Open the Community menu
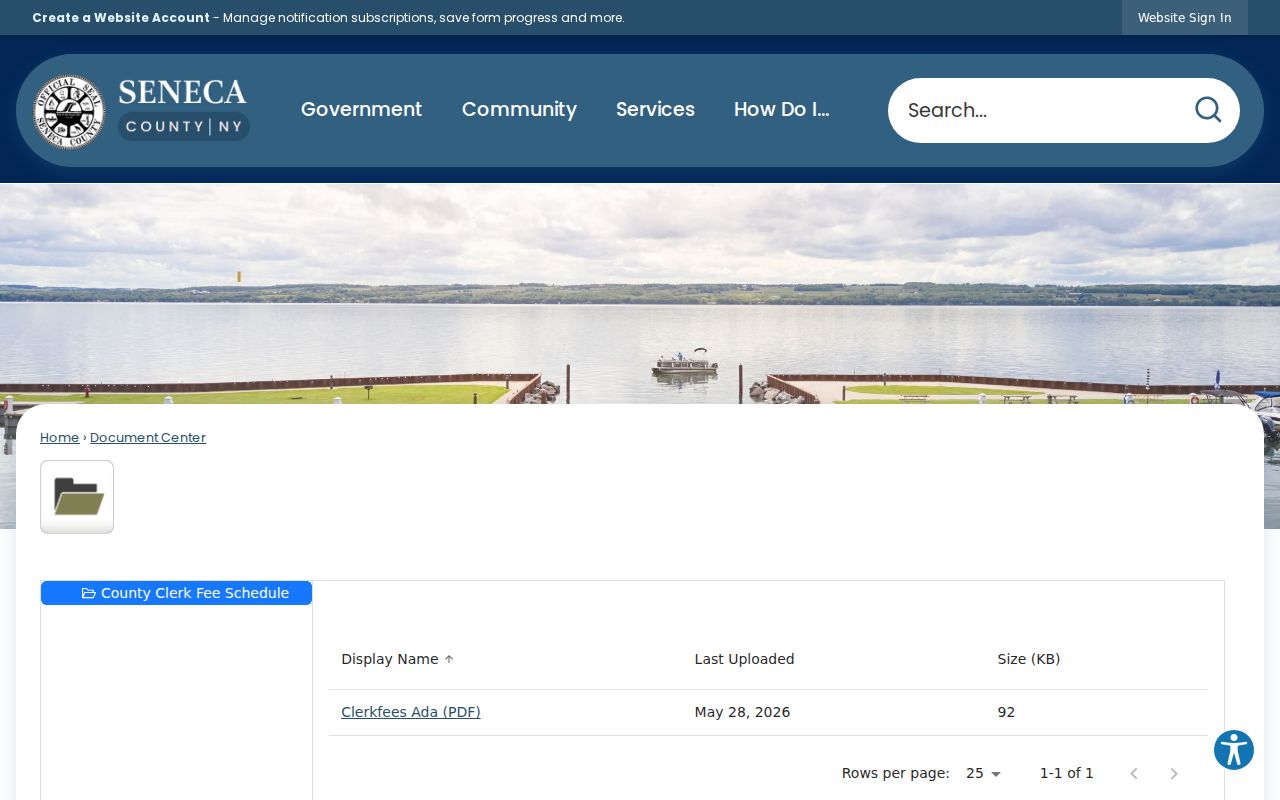This screenshot has width=1280, height=800. click(x=519, y=110)
